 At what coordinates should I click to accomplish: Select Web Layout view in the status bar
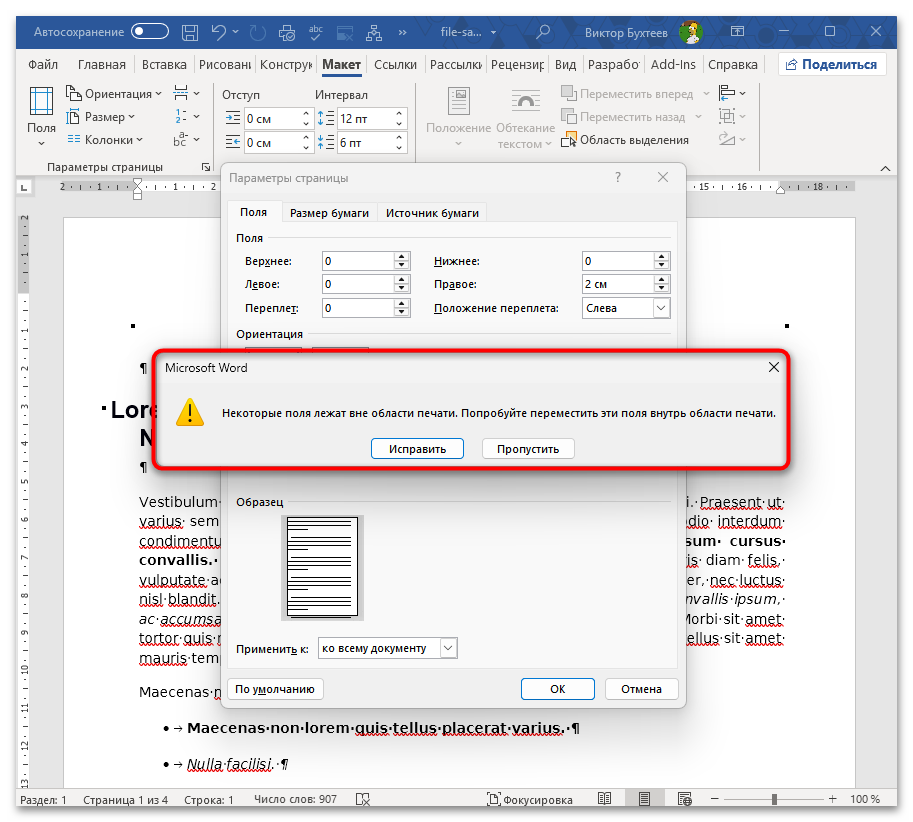[x=685, y=799]
